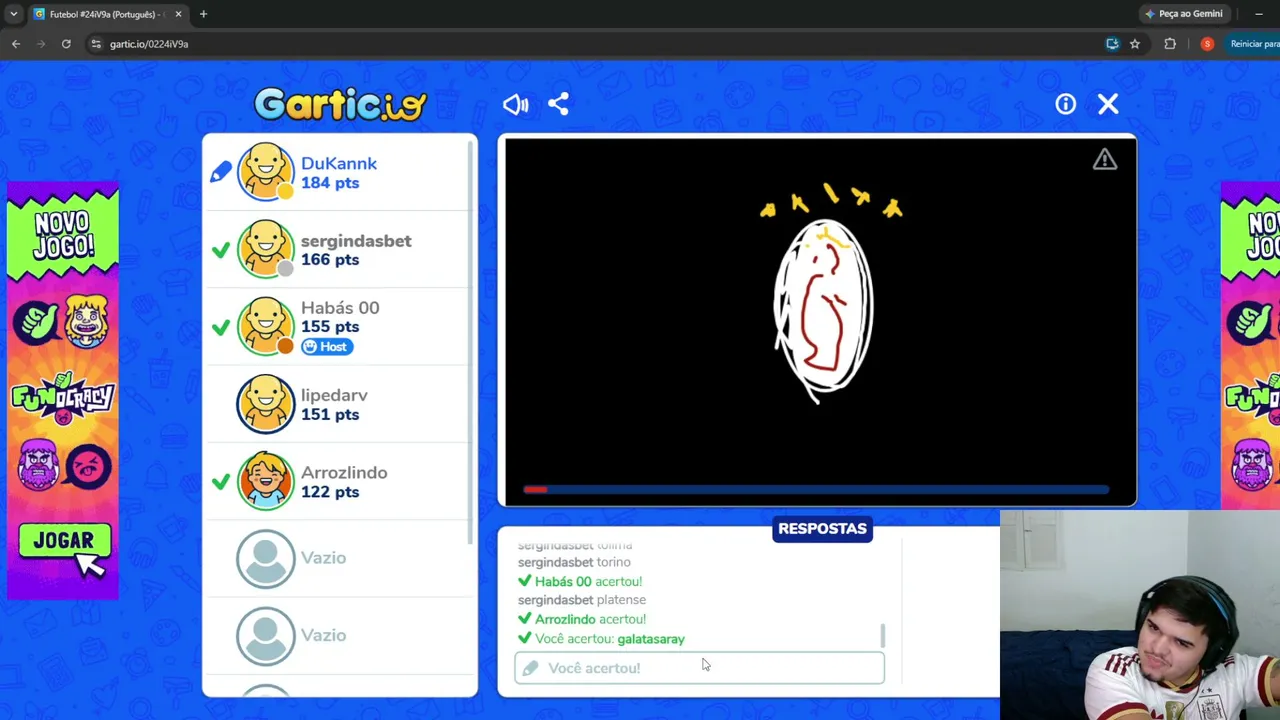Click the 'Habás 00 acertou!' chat message
This screenshot has width=1280, height=720.
pos(580,581)
